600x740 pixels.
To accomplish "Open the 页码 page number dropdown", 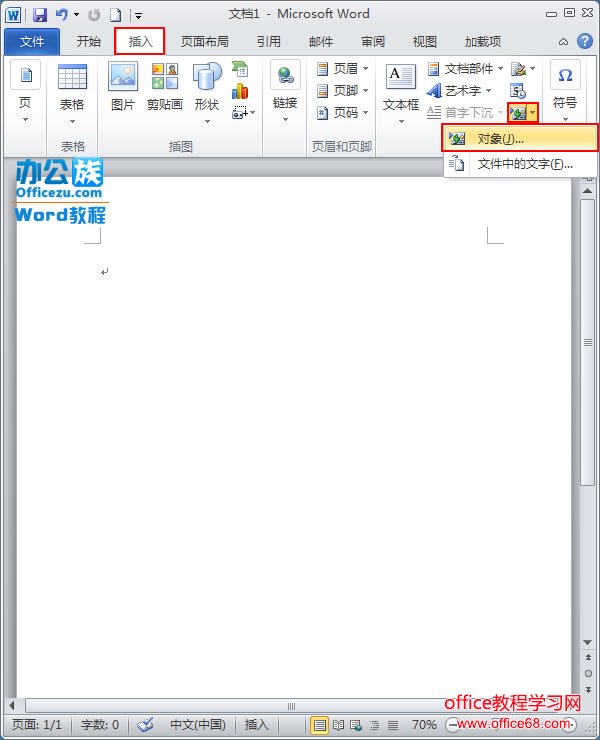I will [x=343, y=113].
